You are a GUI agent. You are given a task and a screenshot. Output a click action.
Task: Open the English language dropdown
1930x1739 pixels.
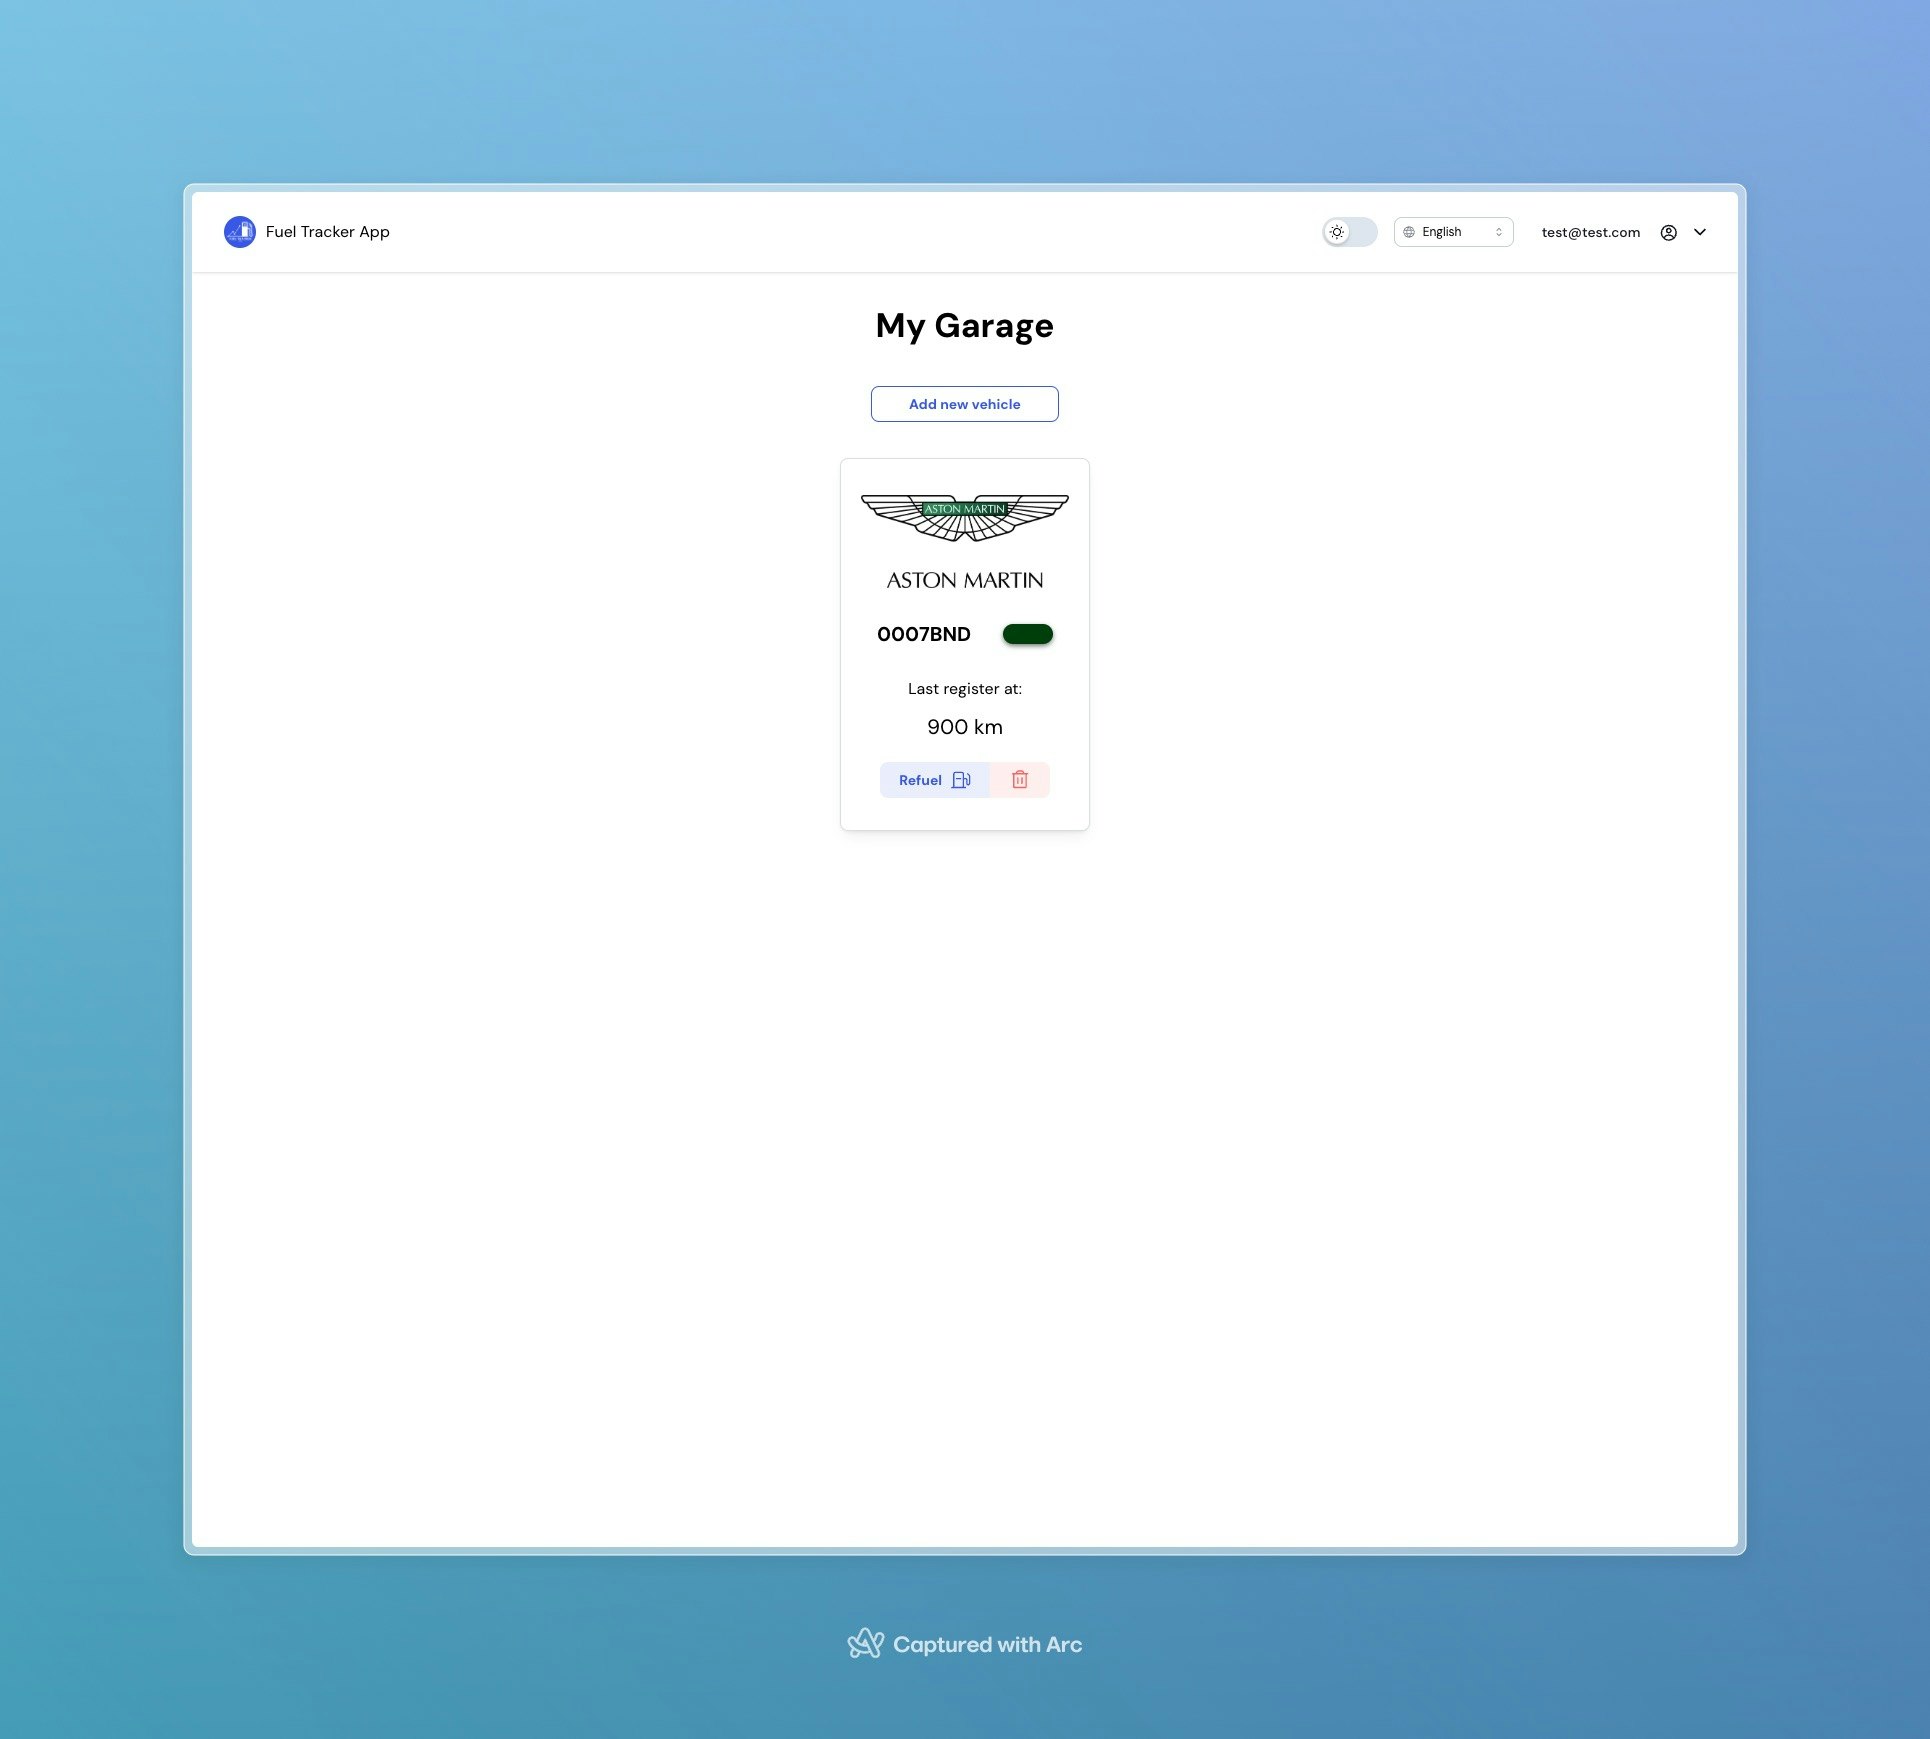(x=1454, y=232)
